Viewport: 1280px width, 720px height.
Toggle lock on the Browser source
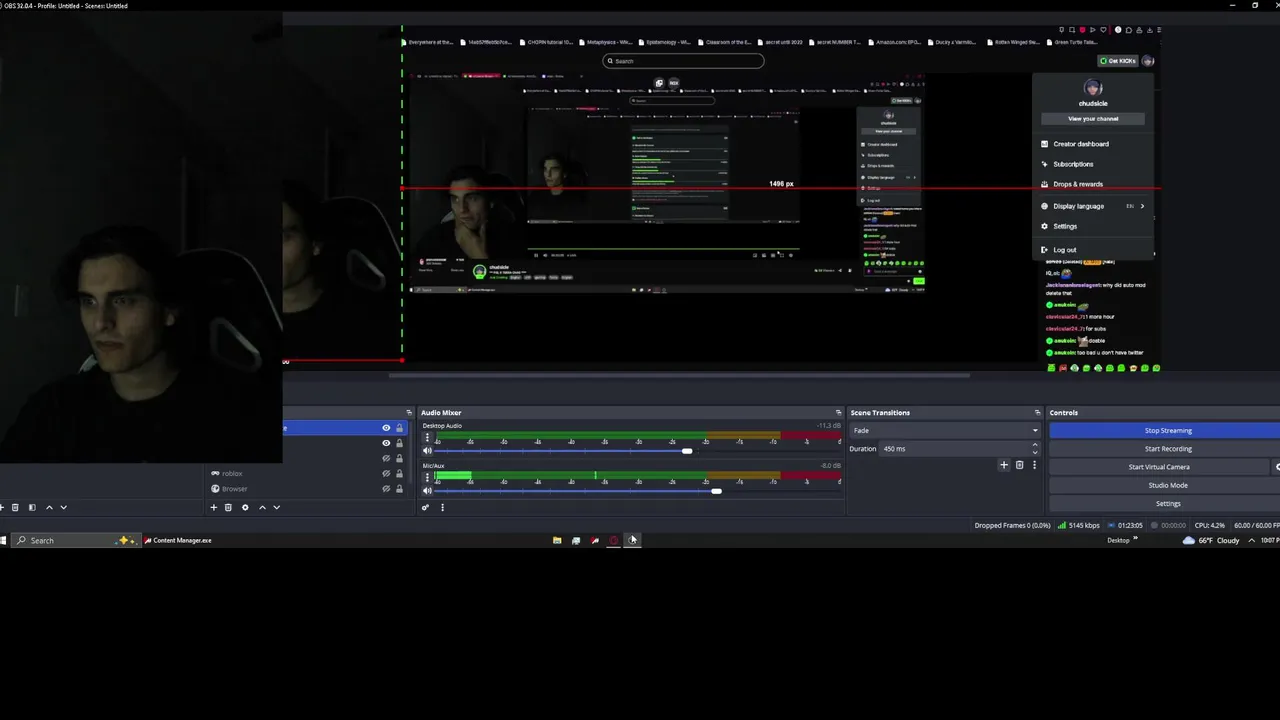(x=399, y=488)
